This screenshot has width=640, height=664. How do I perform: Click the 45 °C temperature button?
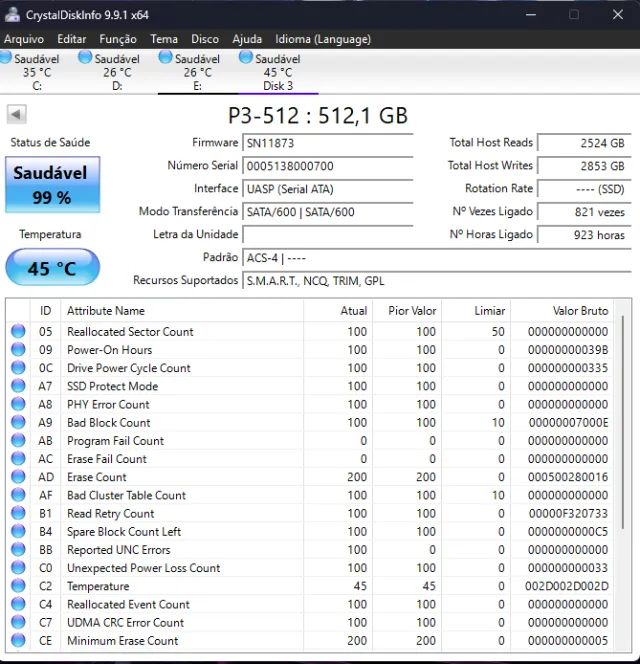(x=53, y=268)
